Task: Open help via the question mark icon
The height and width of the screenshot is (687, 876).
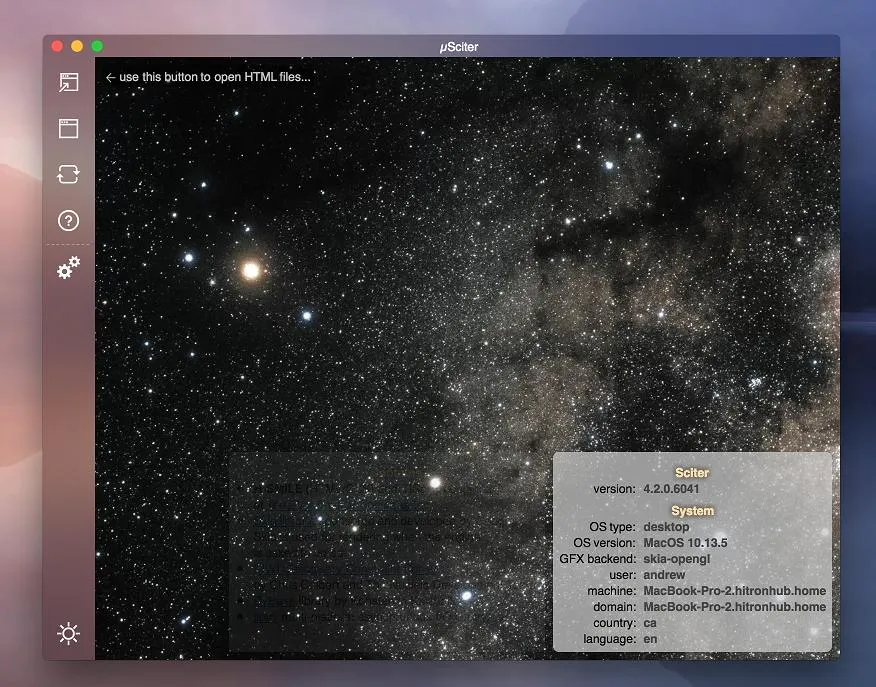Action: click(x=69, y=221)
